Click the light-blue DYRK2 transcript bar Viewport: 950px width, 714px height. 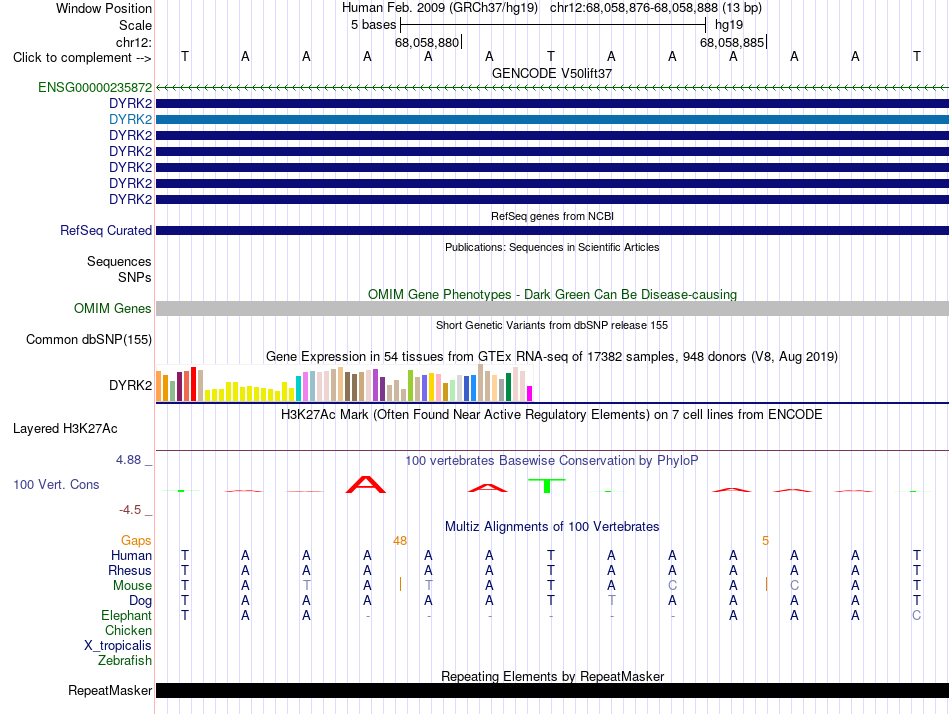pyautogui.click(x=552, y=119)
